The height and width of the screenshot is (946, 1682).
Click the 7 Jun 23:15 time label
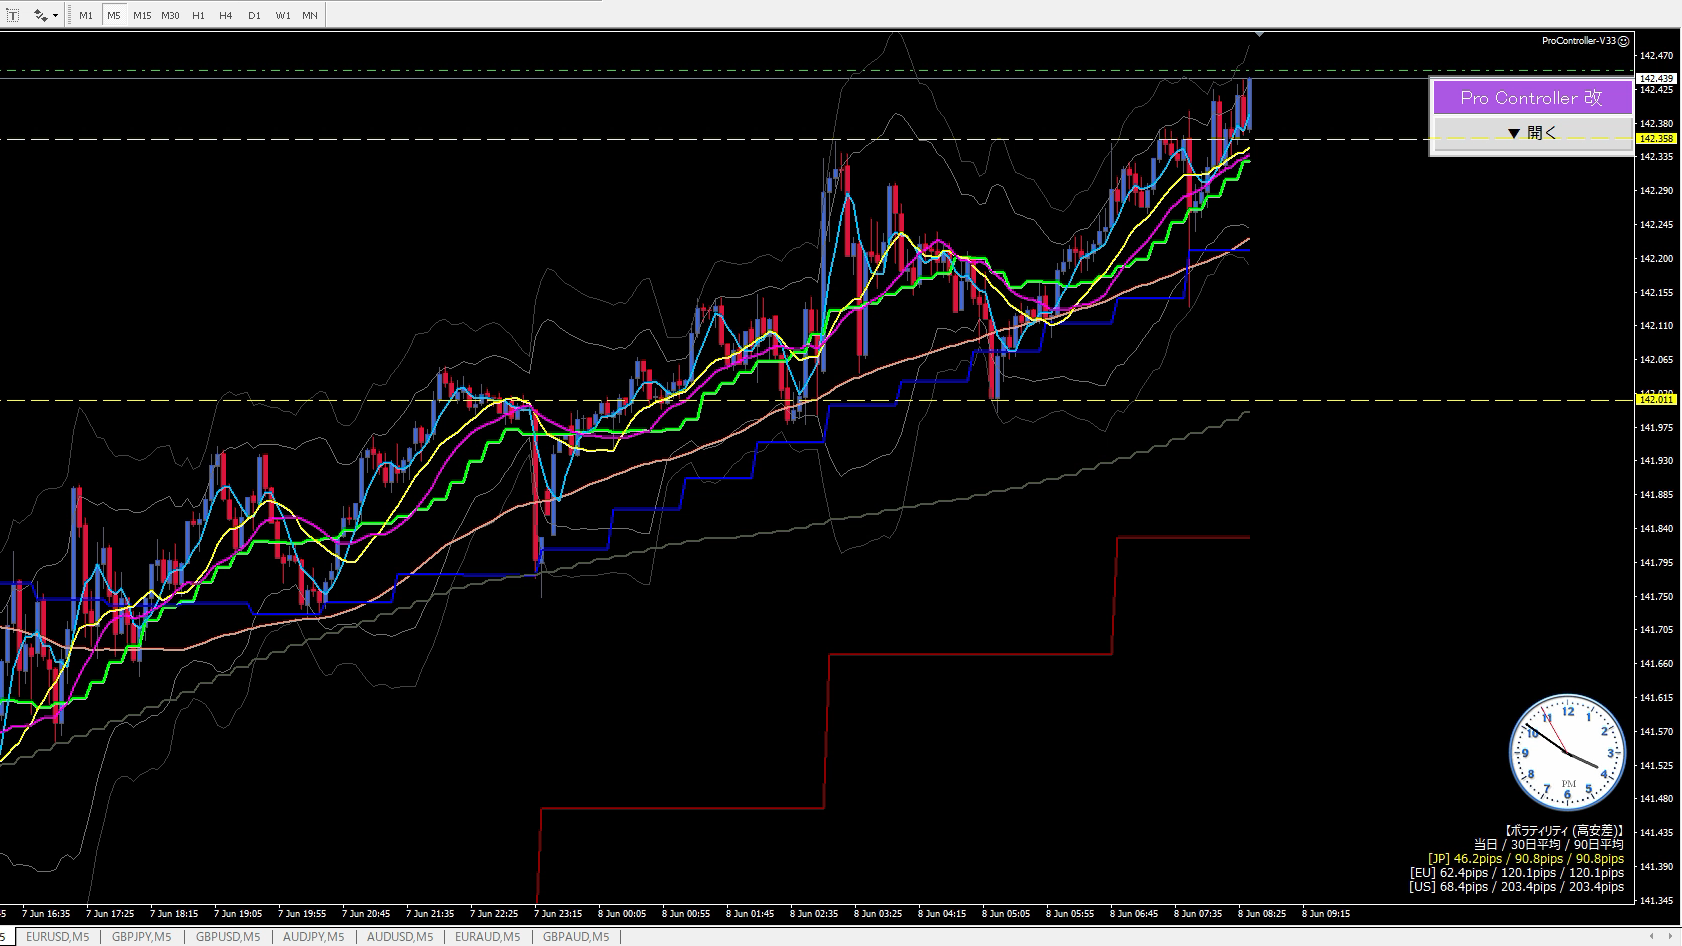coord(558,913)
